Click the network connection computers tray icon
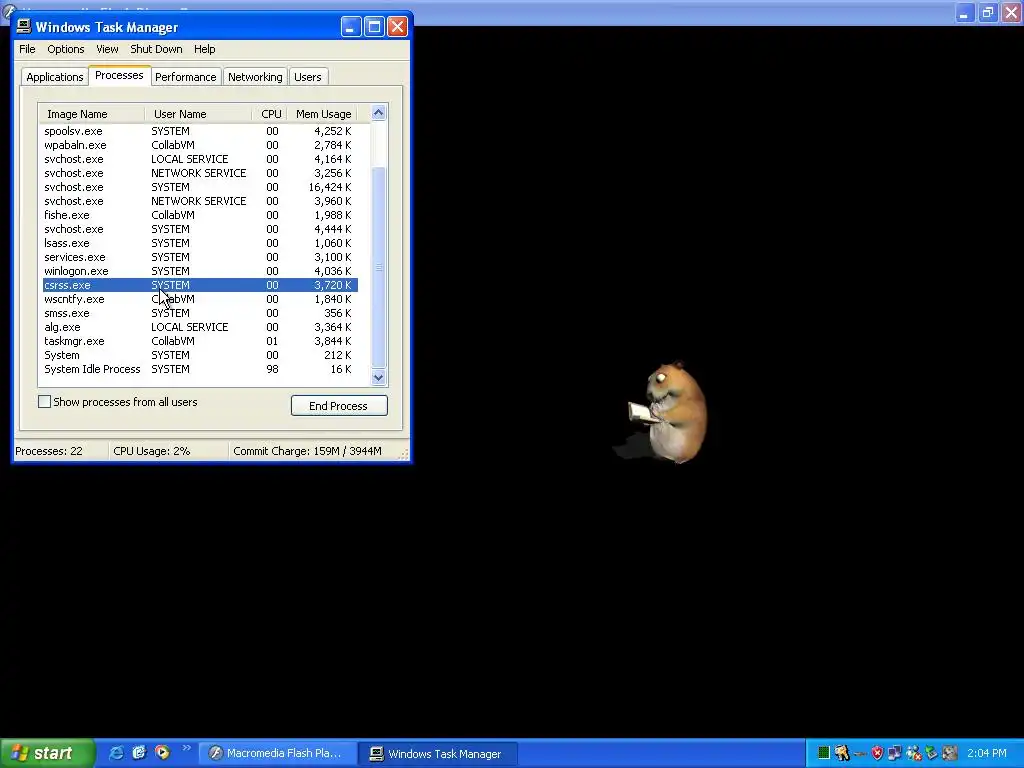 point(895,753)
